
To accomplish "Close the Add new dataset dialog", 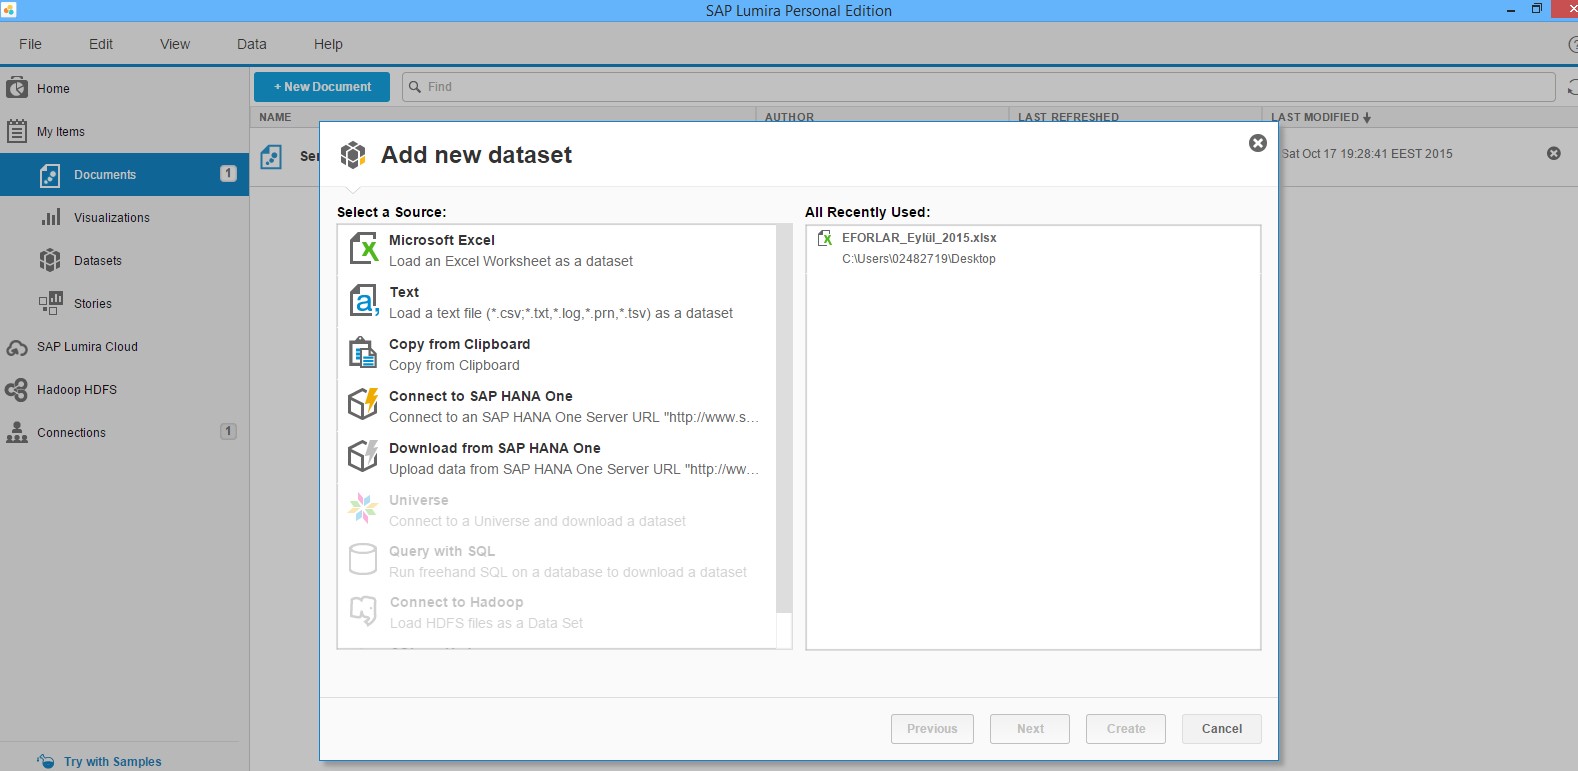I will (x=1258, y=143).
